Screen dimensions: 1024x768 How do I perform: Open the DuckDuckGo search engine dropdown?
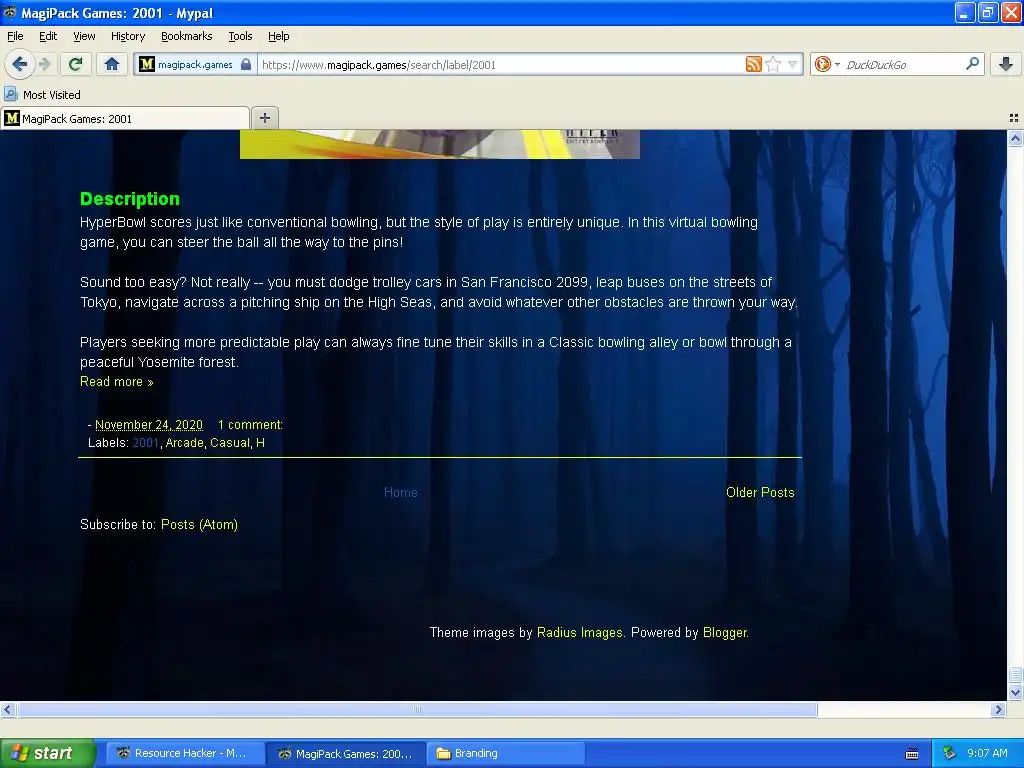pos(826,64)
